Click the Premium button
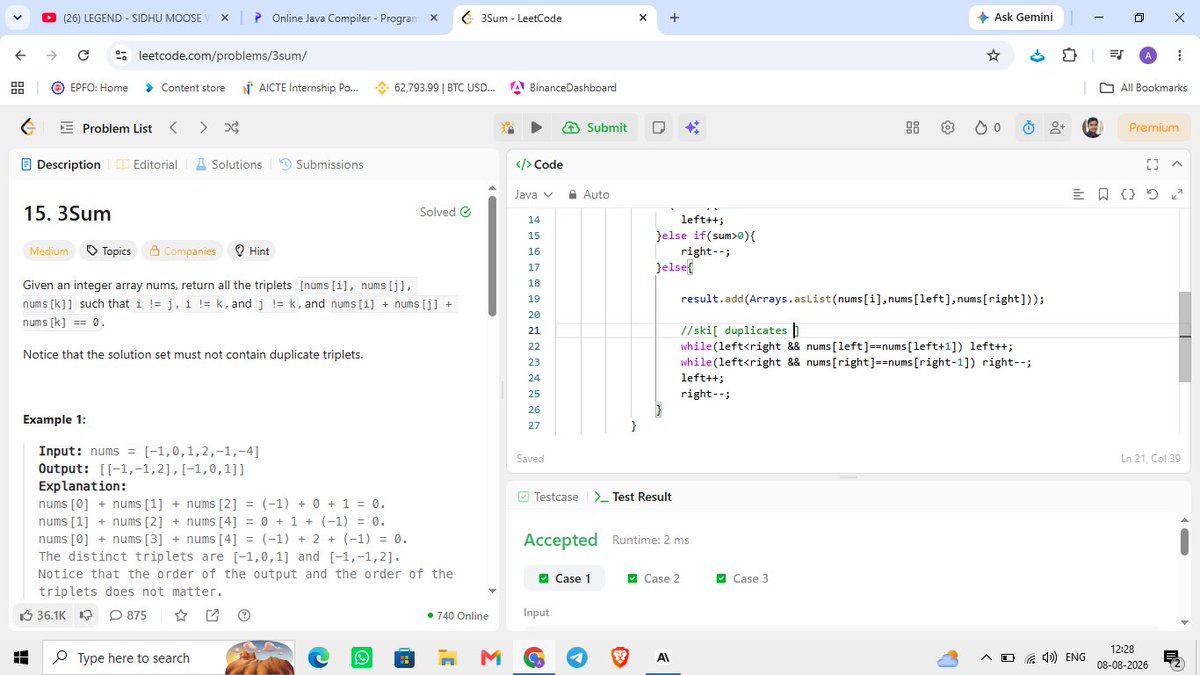Screen dimensions: 1200x675 1153,128
